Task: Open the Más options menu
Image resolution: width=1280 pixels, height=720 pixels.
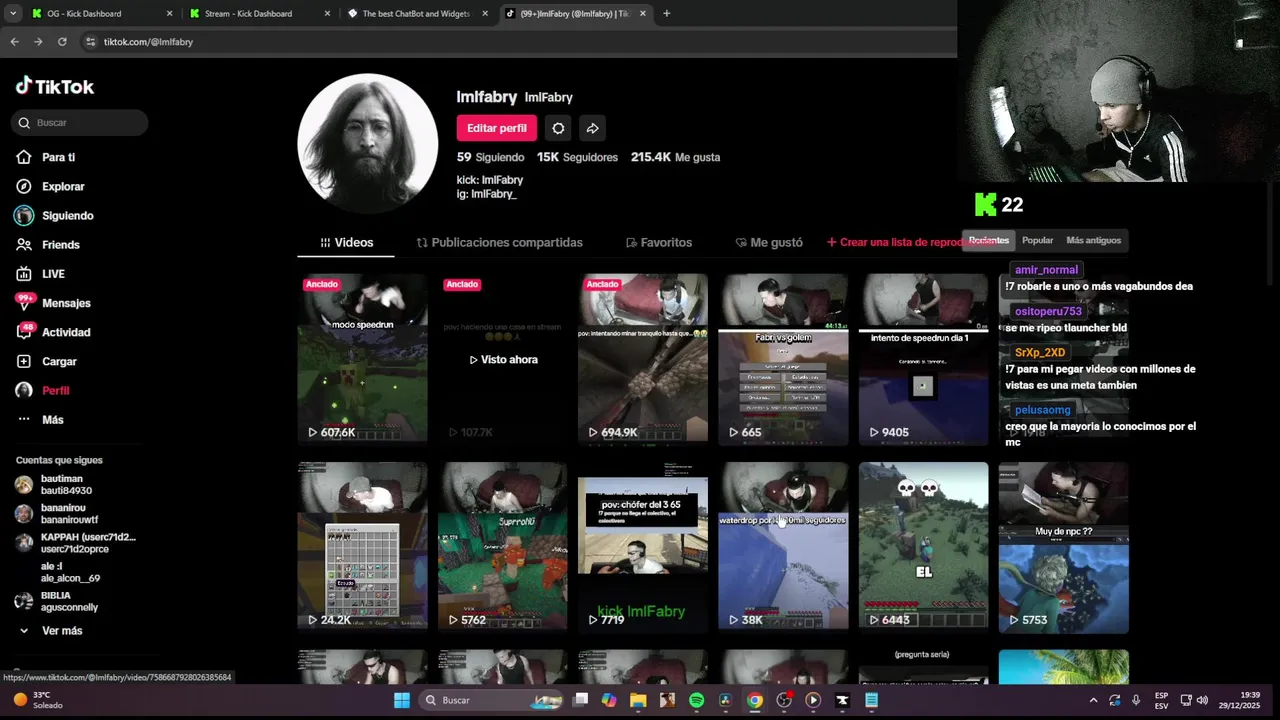Action: pos(40,419)
